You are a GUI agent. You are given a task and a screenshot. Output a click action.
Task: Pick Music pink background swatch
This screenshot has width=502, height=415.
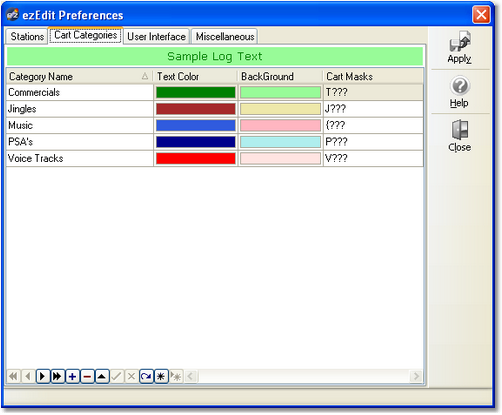tap(280, 125)
